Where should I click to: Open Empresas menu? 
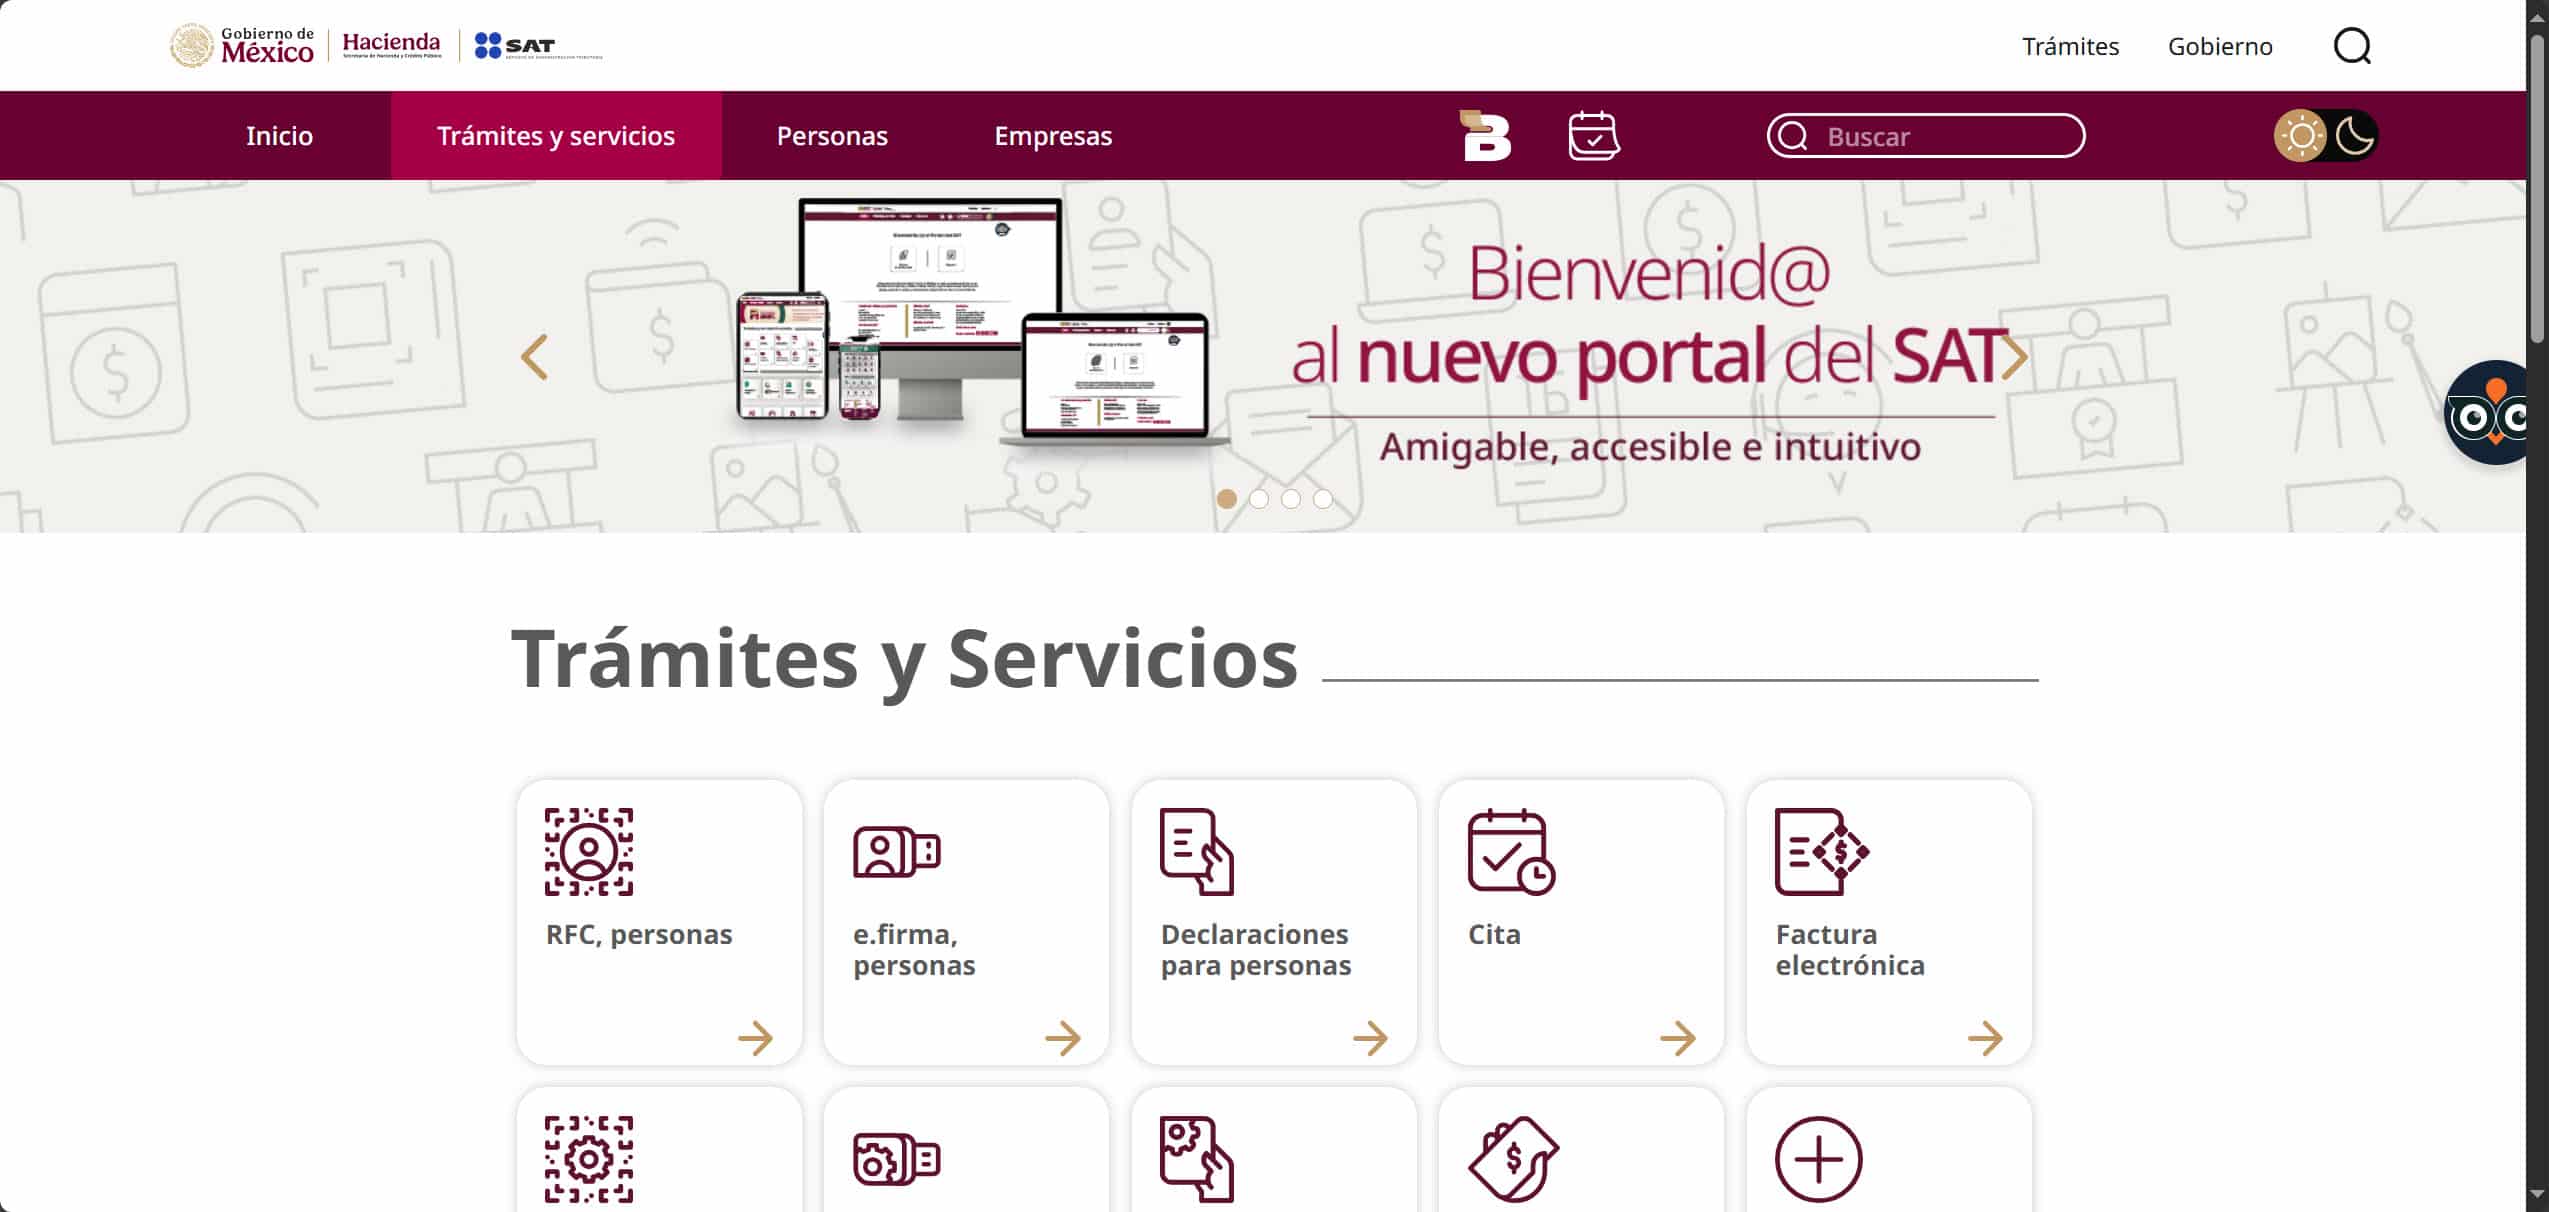(1053, 135)
